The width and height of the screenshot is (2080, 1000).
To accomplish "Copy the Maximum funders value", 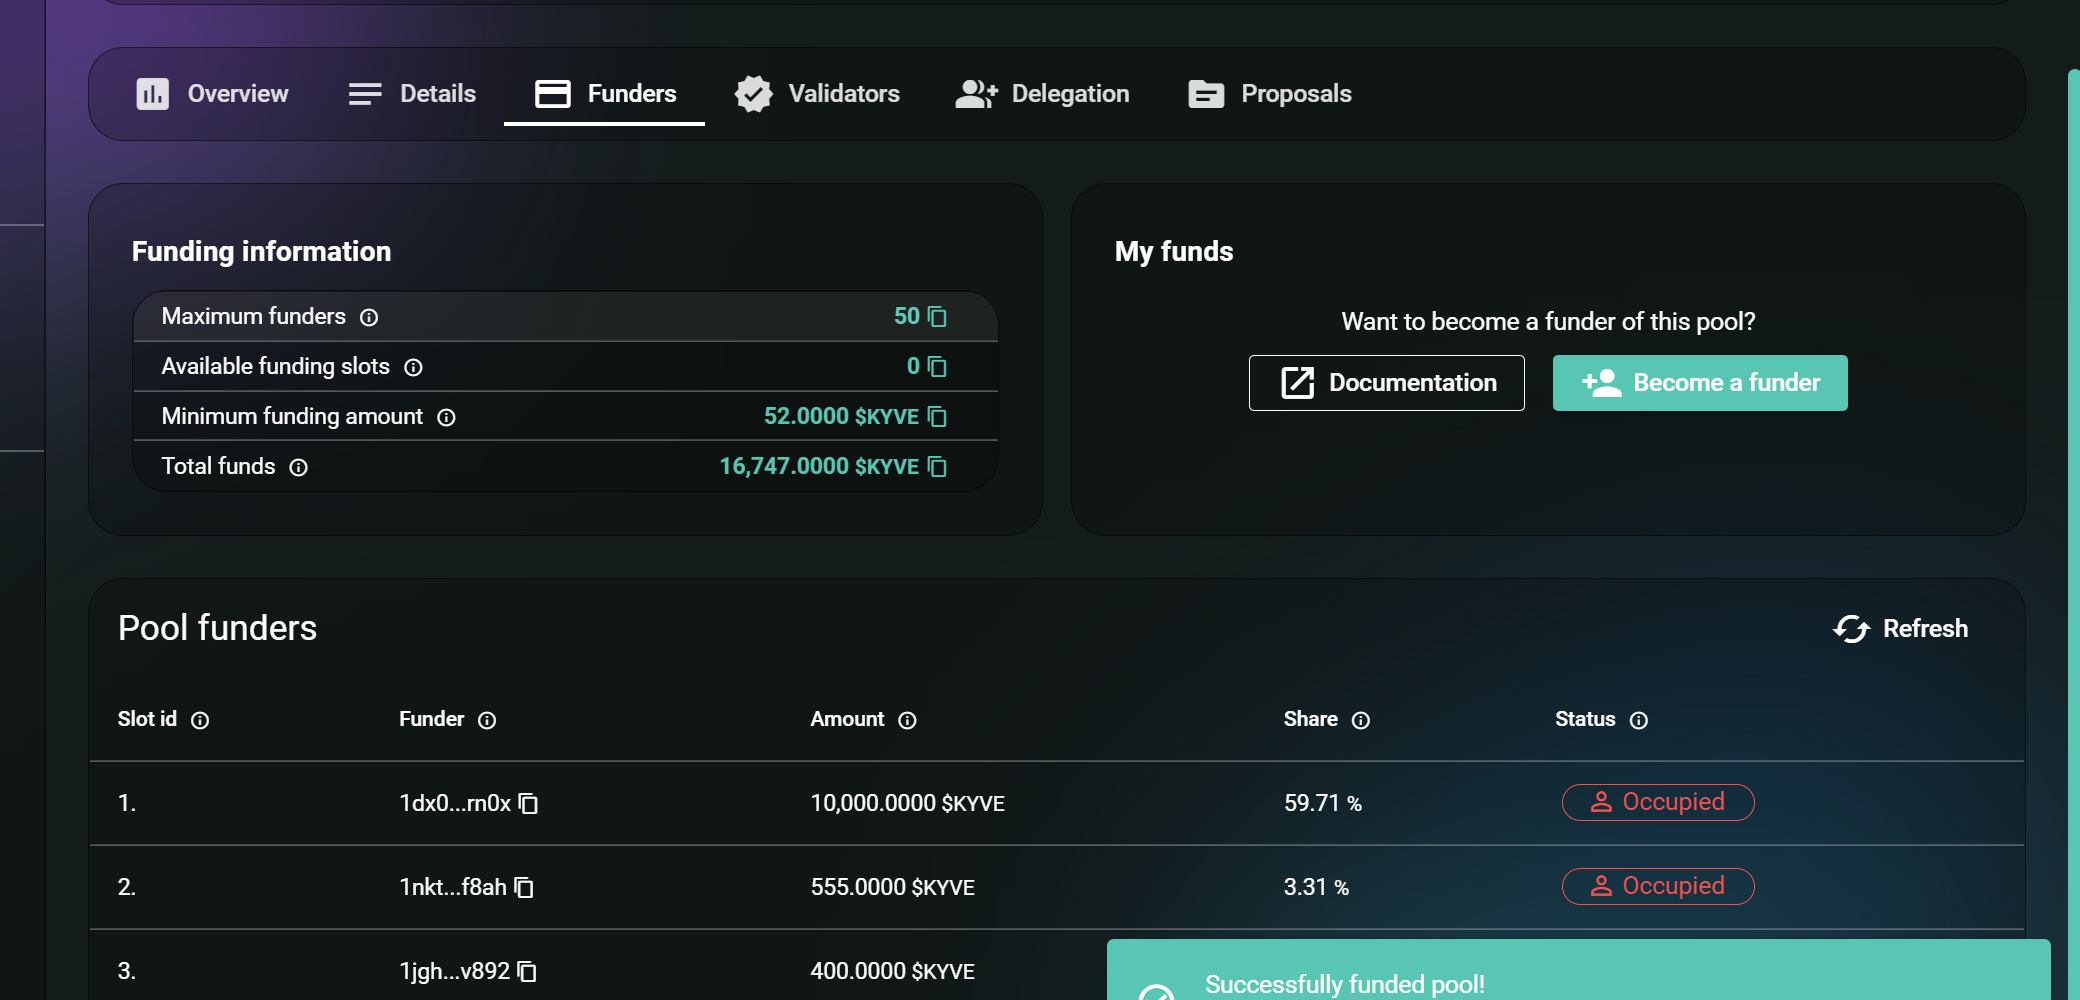I will pos(937,317).
